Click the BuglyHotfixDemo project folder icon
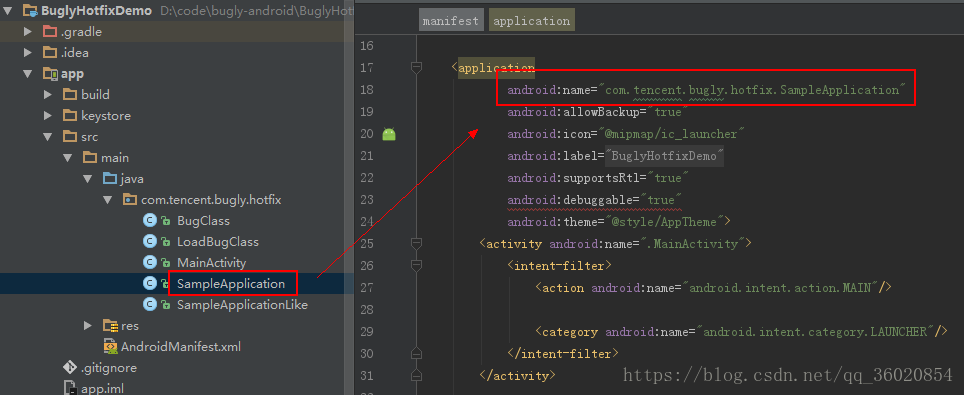964x395 pixels. [x=30, y=10]
